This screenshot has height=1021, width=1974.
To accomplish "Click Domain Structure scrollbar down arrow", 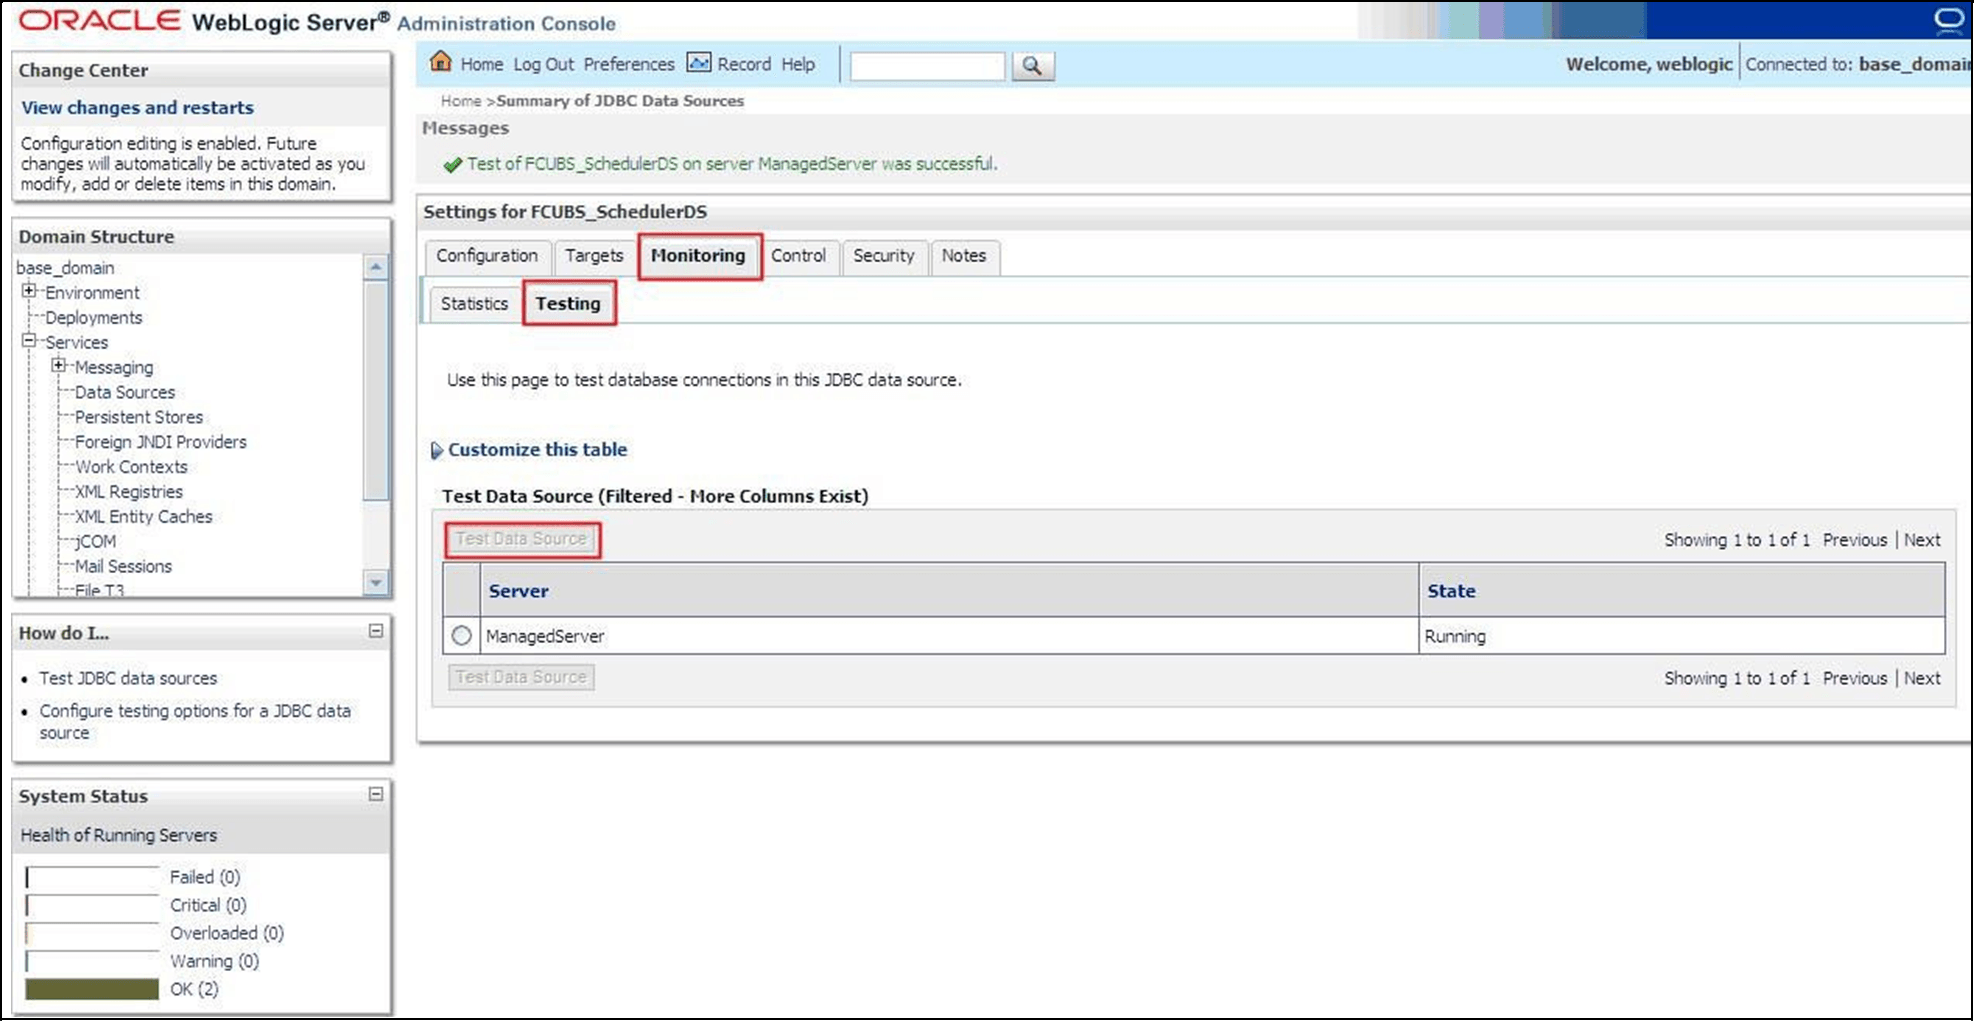I will pyautogui.click(x=375, y=582).
